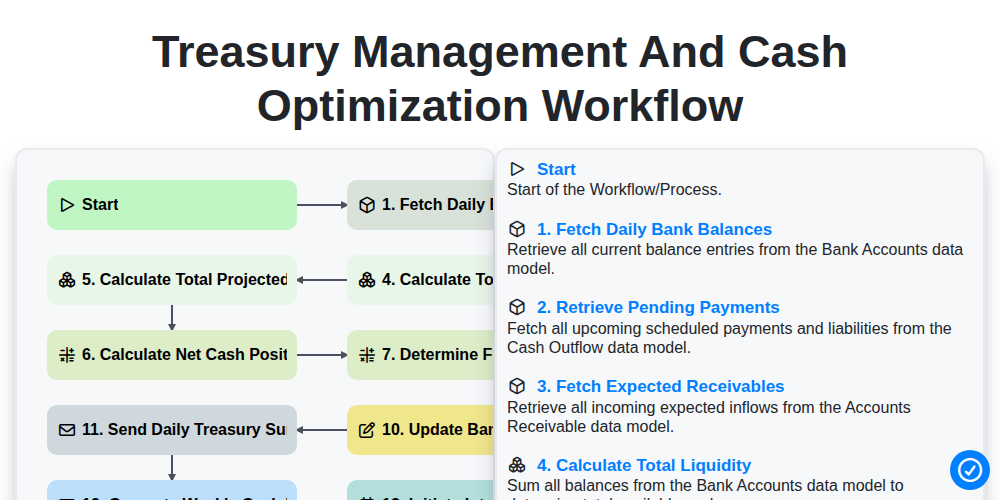The height and width of the screenshot is (500, 1000).
Task: Click the grid icon on Determine node 7
Action: 367,355
